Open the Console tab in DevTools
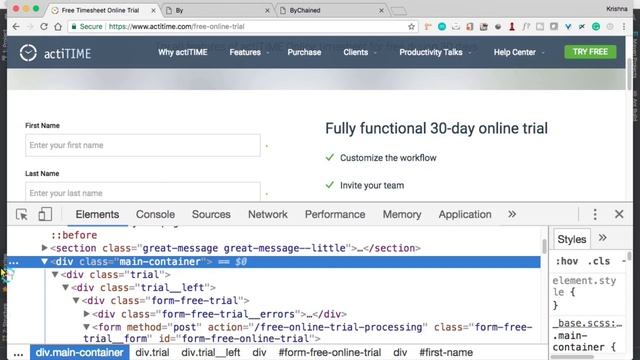The image size is (640, 360). click(155, 214)
